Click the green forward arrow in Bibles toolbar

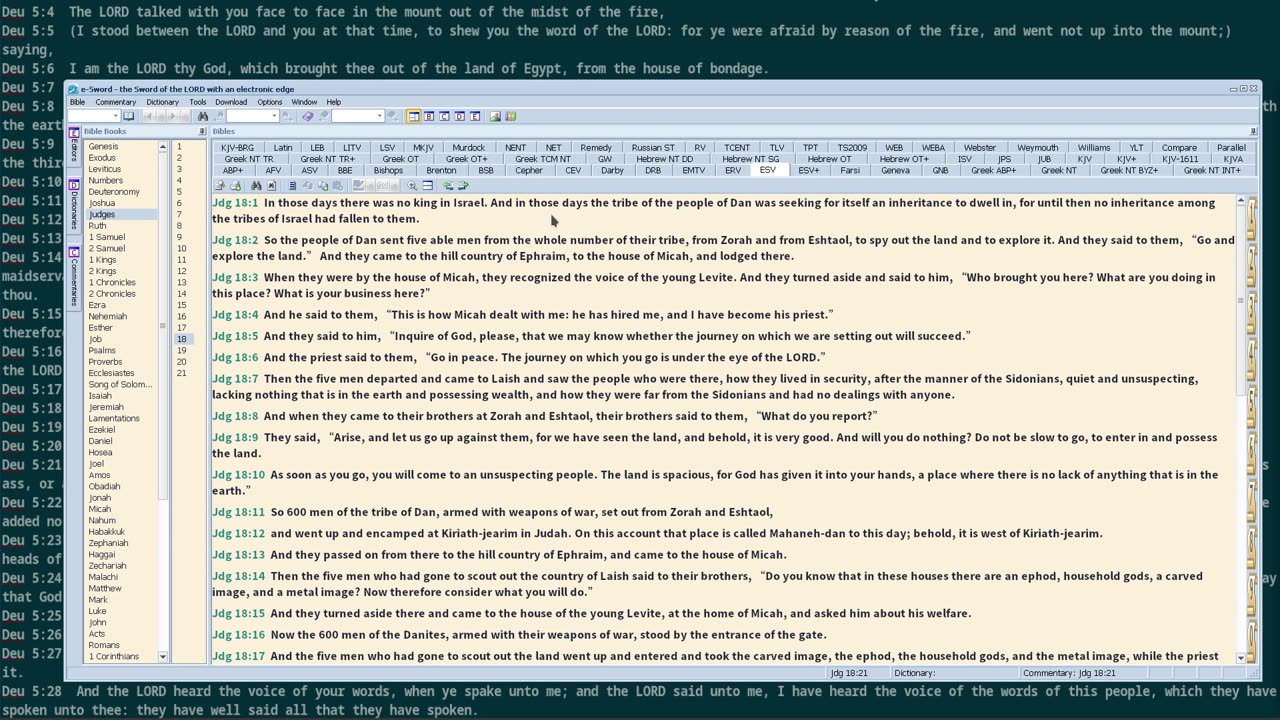coord(463,186)
